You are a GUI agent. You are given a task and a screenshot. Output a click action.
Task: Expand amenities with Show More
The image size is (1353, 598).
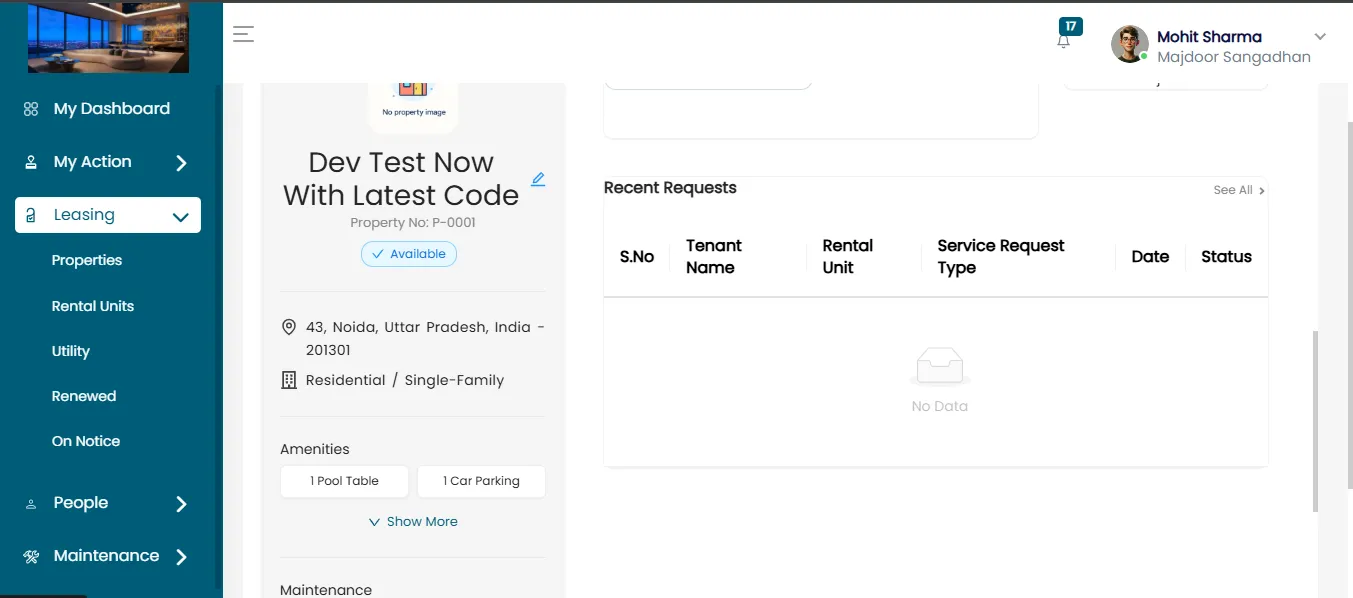tap(413, 522)
